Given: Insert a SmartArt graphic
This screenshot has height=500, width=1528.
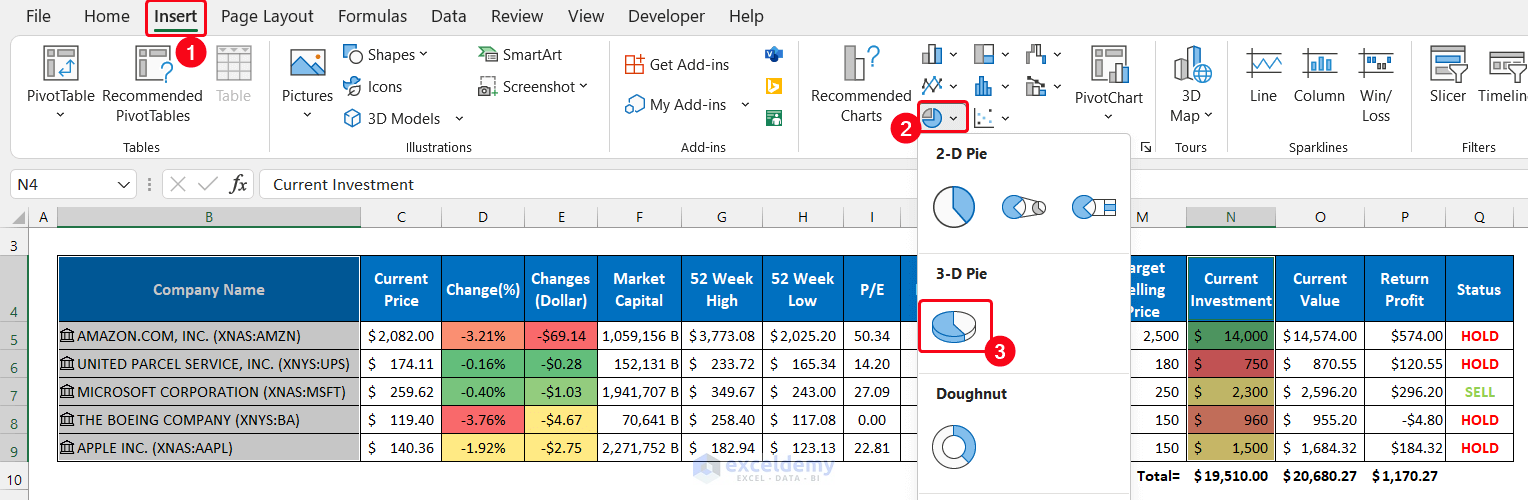Looking at the screenshot, I should 520,54.
